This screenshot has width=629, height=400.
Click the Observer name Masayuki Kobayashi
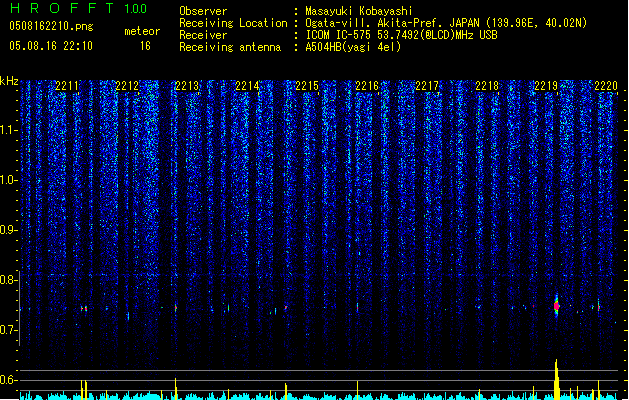click(x=359, y=11)
